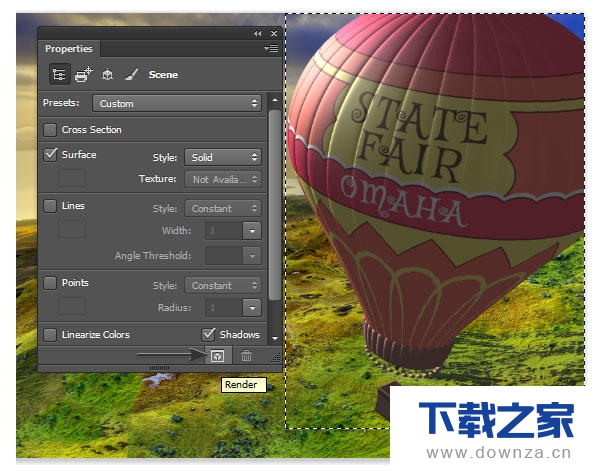Click the Points Radius value field
This screenshot has height=471, width=600.
click(x=224, y=308)
